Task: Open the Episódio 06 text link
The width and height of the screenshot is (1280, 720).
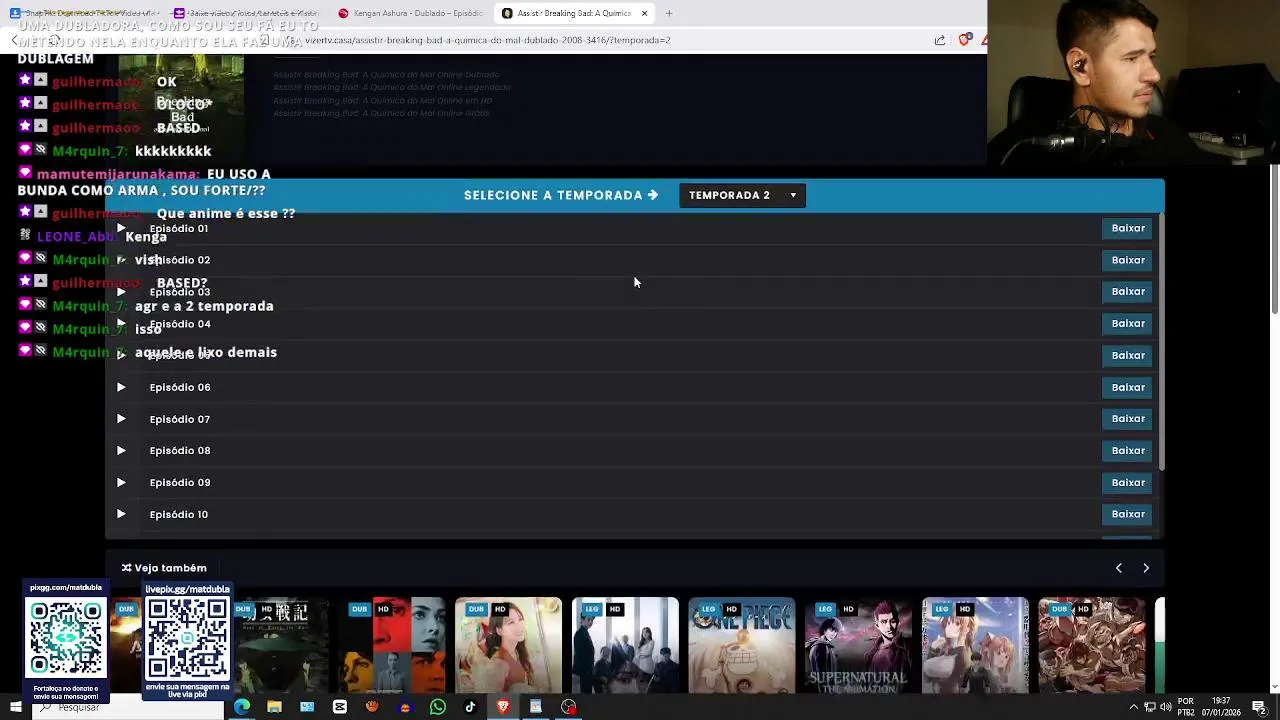Action: point(180,387)
